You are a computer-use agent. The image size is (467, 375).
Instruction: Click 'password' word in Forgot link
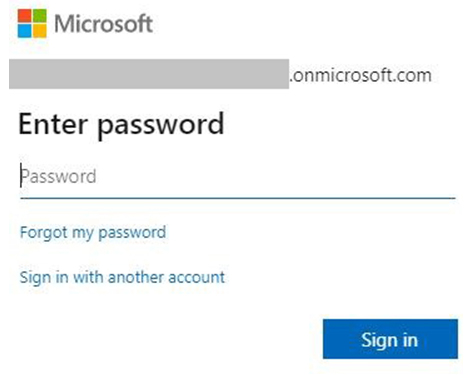click(x=132, y=233)
